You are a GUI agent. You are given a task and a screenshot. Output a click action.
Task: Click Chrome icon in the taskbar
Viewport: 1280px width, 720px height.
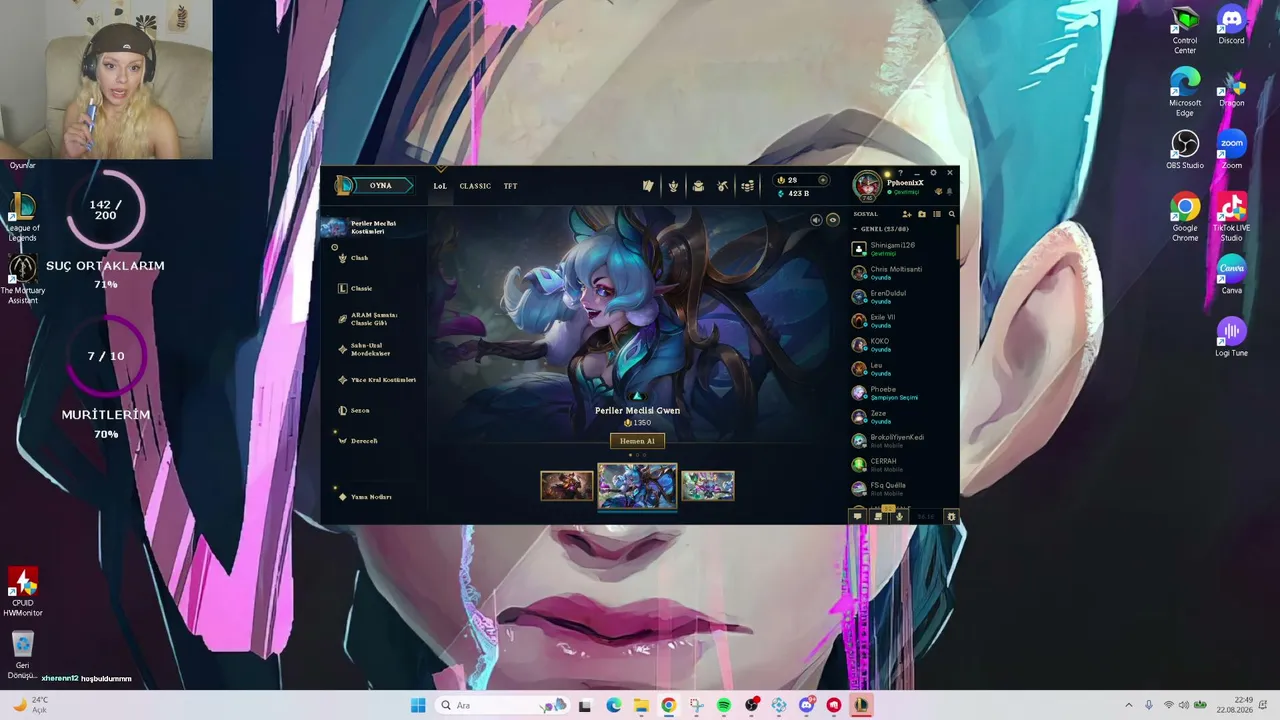point(668,705)
